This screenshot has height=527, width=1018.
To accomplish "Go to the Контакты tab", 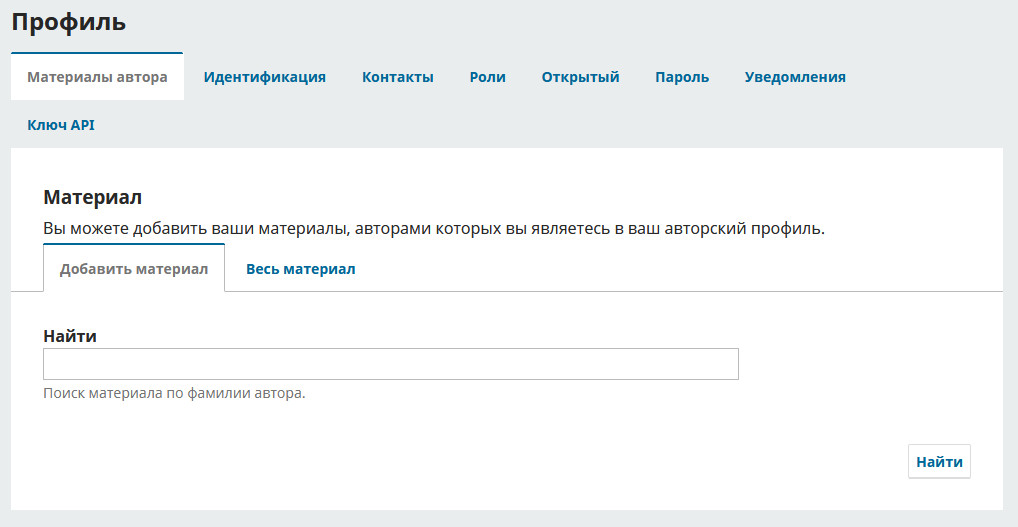I will pyautogui.click(x=398, y=77).
